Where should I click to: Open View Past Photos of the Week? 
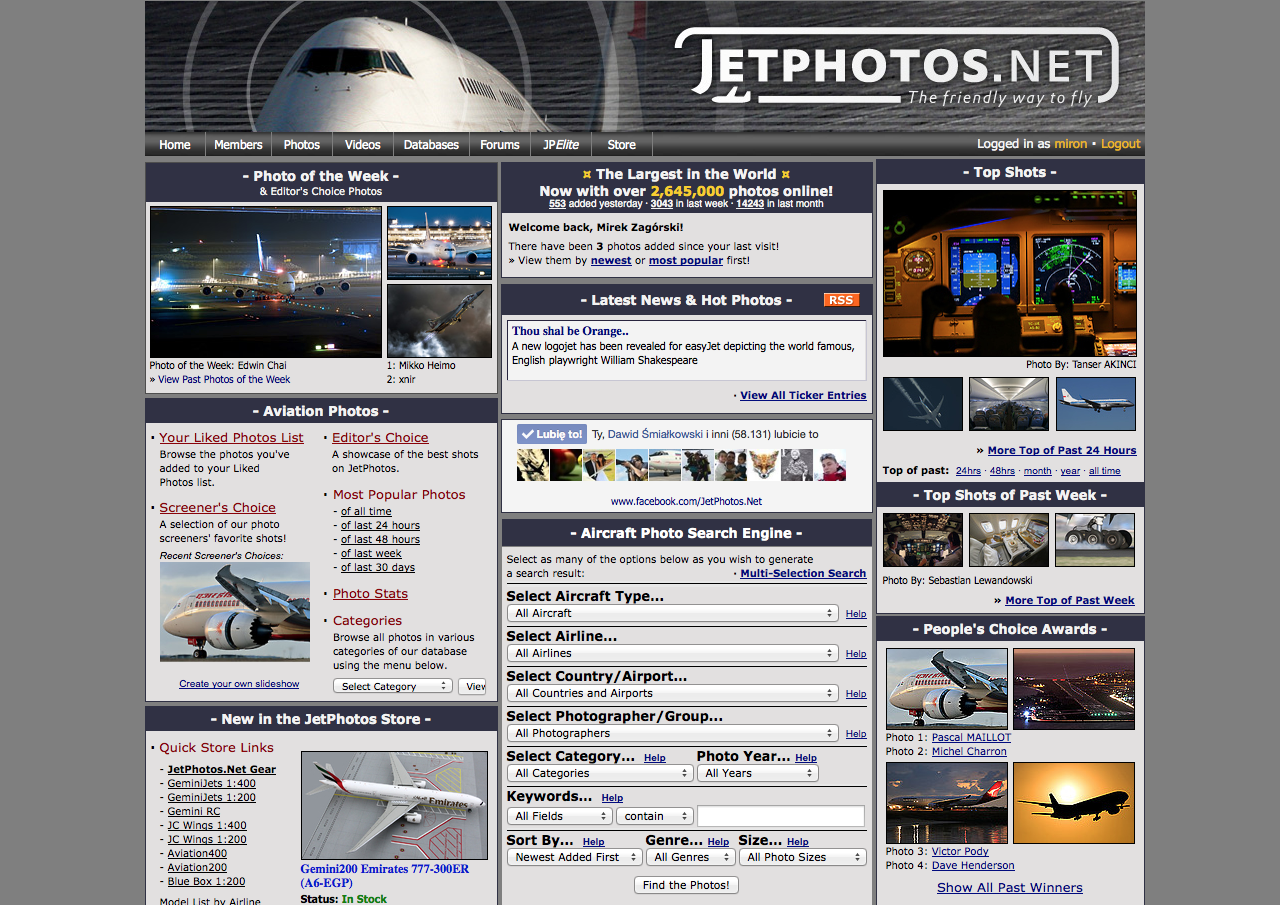click(224, 379)
